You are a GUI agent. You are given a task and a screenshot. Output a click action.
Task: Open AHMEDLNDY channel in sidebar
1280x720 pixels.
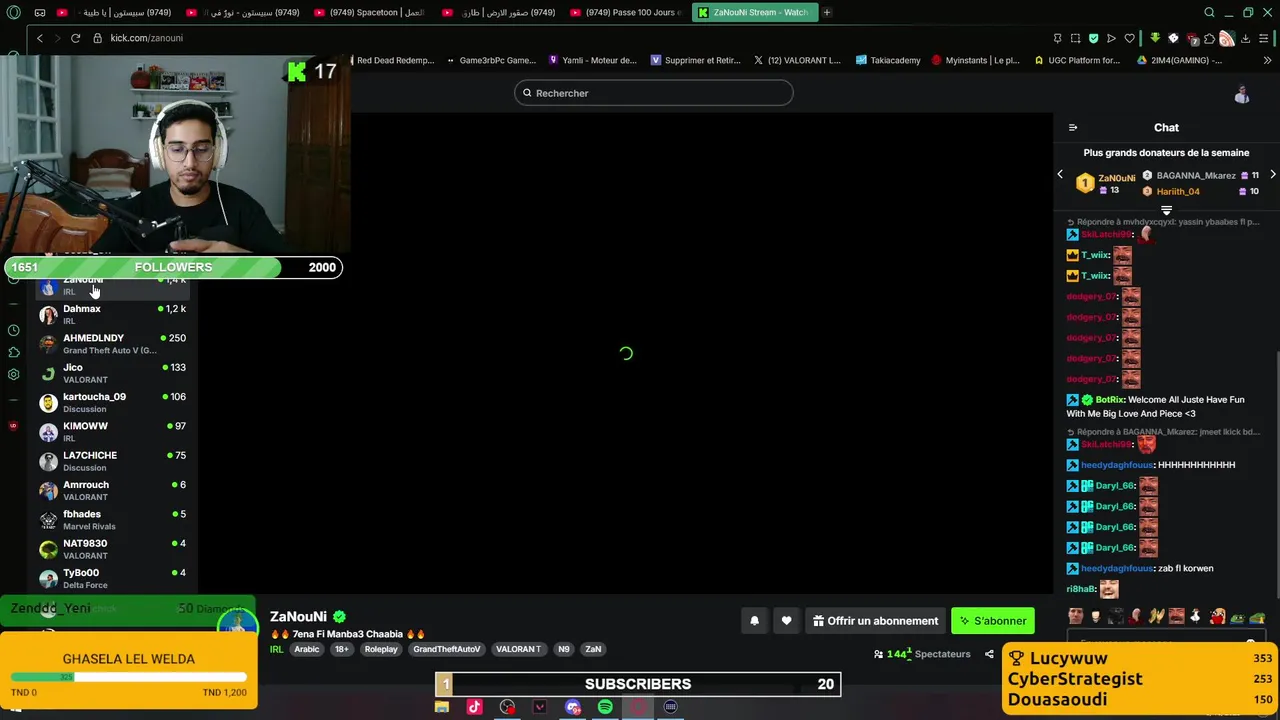113,344
